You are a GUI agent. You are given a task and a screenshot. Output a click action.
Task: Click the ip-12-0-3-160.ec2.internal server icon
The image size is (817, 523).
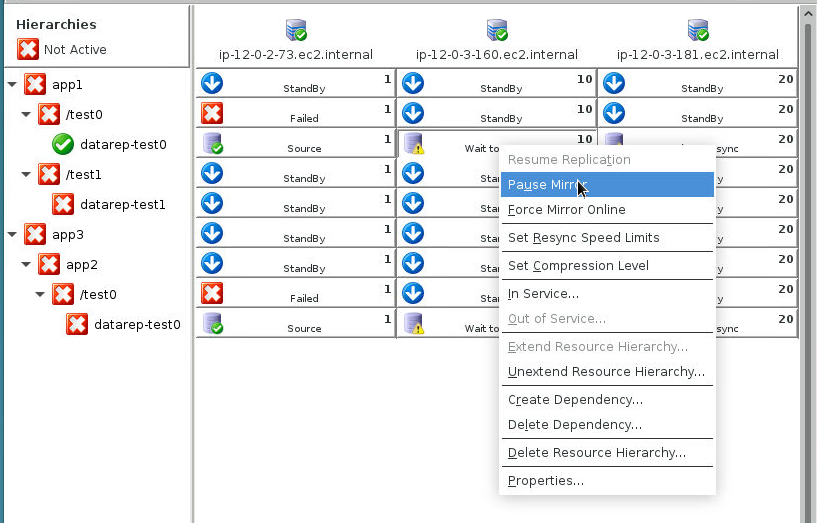tap(497, 30)
